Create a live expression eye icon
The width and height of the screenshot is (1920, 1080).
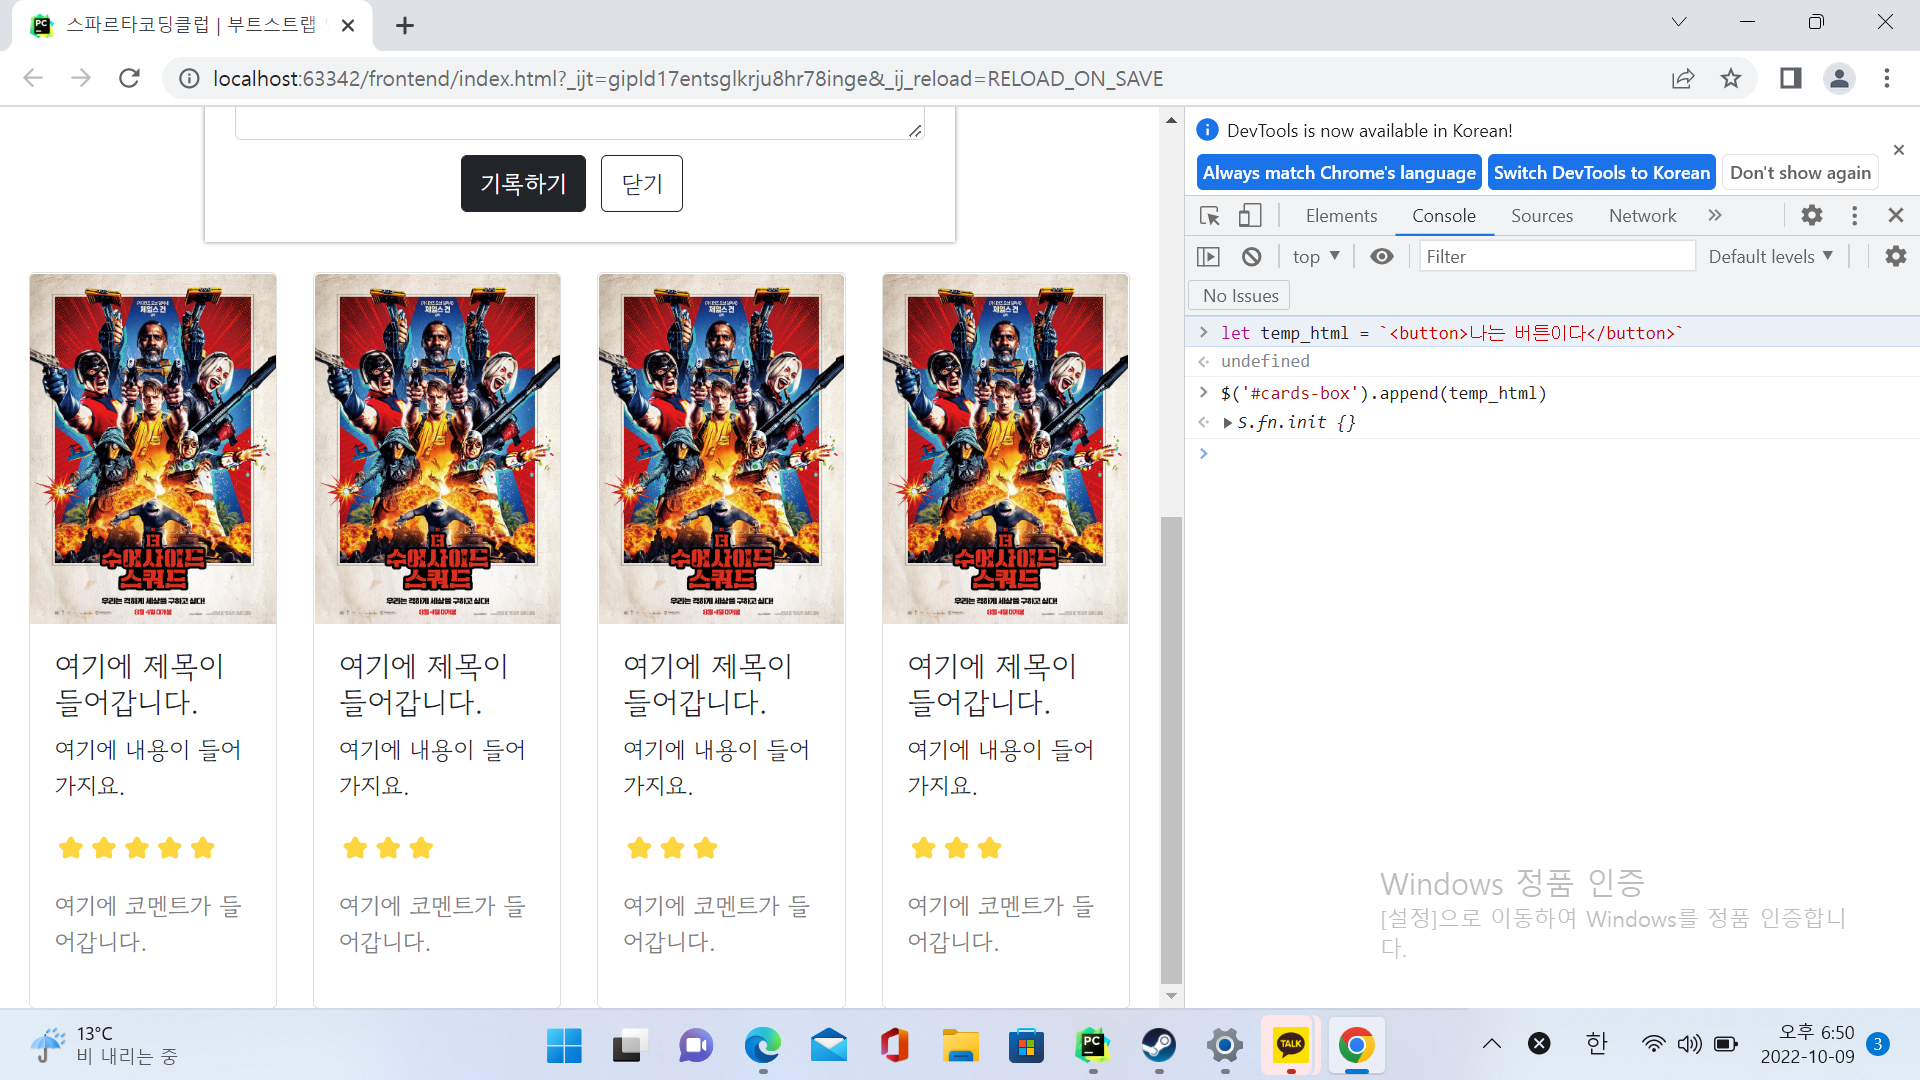1381,256
